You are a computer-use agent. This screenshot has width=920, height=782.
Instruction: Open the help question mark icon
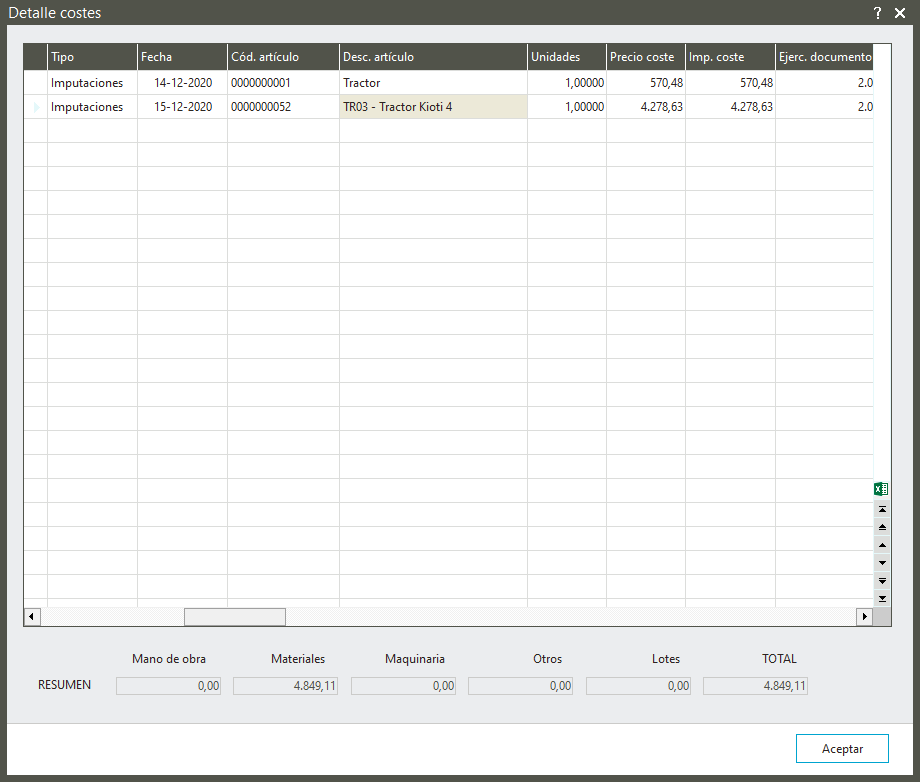pyautogui.click(x=877, y=13)
